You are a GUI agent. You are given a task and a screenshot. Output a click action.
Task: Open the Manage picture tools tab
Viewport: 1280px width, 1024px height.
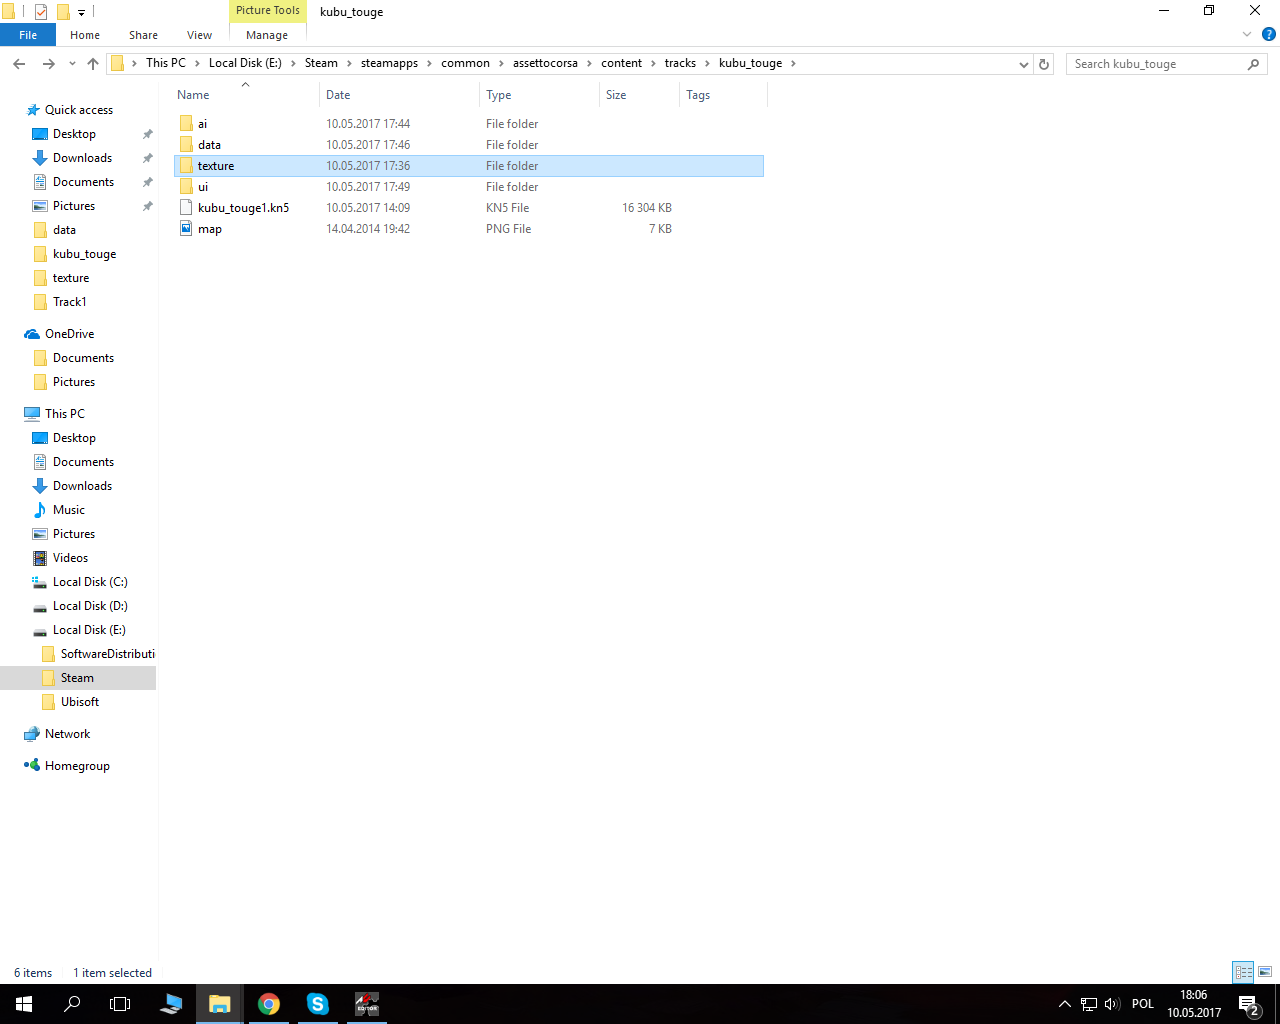pyautogui.click(x=267, y=35)
